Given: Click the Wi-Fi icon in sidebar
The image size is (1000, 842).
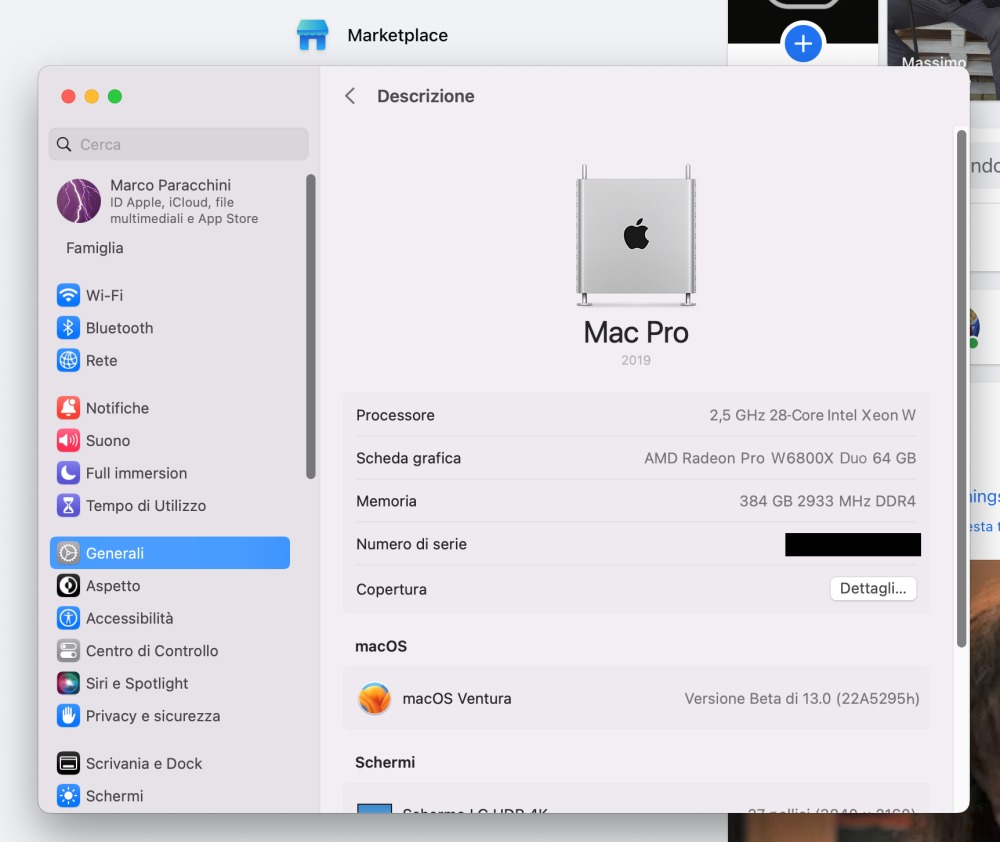Looking at the screenshot, I should (68, 295).
